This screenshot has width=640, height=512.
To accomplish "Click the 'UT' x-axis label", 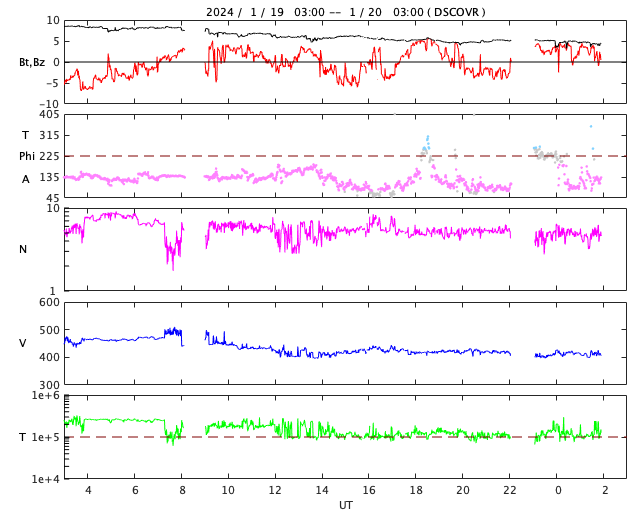I will pyautogui.click(x=345, y=505).
